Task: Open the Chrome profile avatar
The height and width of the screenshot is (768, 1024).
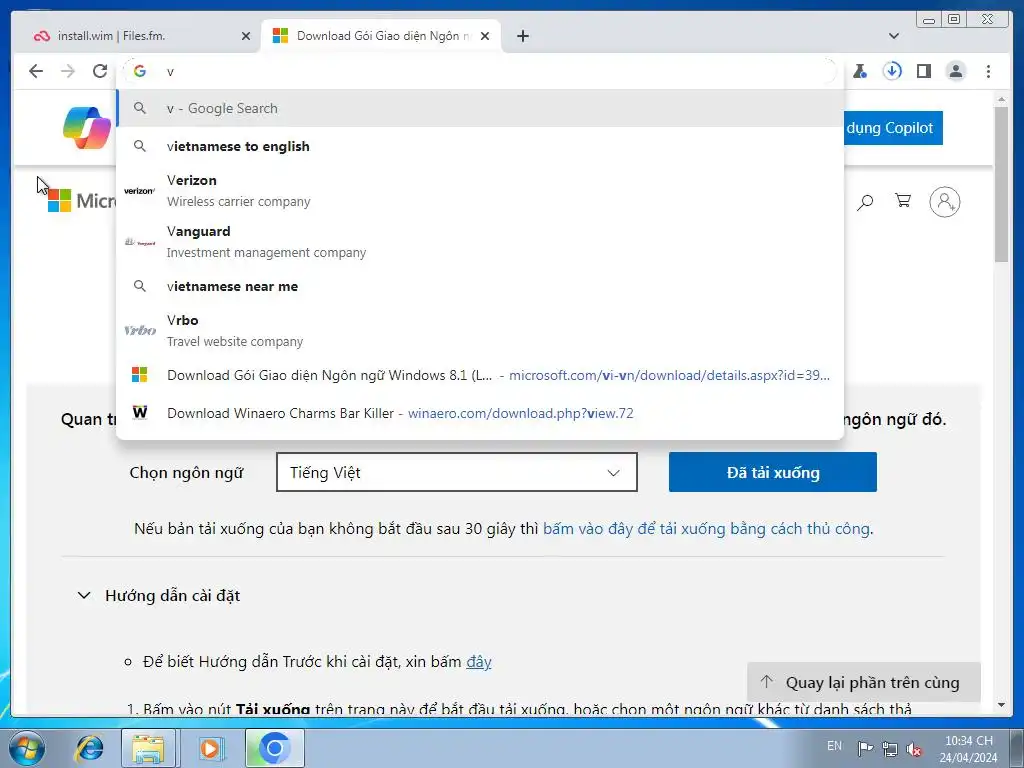Action: click(x=955, y=71)
